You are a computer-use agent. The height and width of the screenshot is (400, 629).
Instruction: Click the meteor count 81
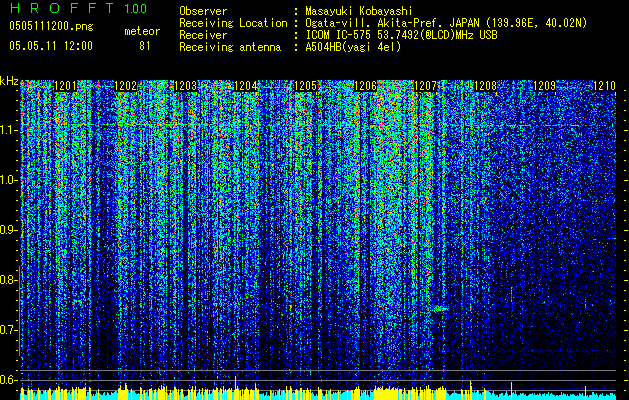[145, 46]
